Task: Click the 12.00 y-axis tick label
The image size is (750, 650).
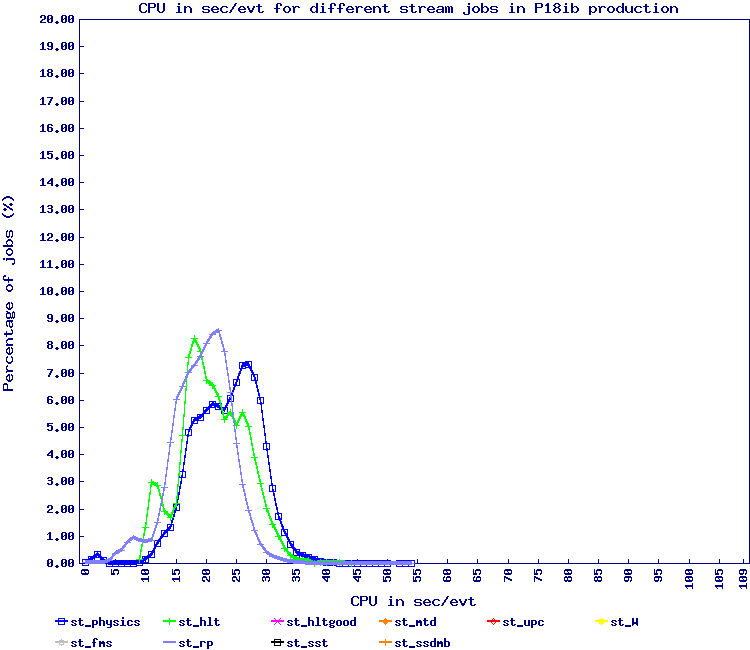Action: click(x=57, y=237)
